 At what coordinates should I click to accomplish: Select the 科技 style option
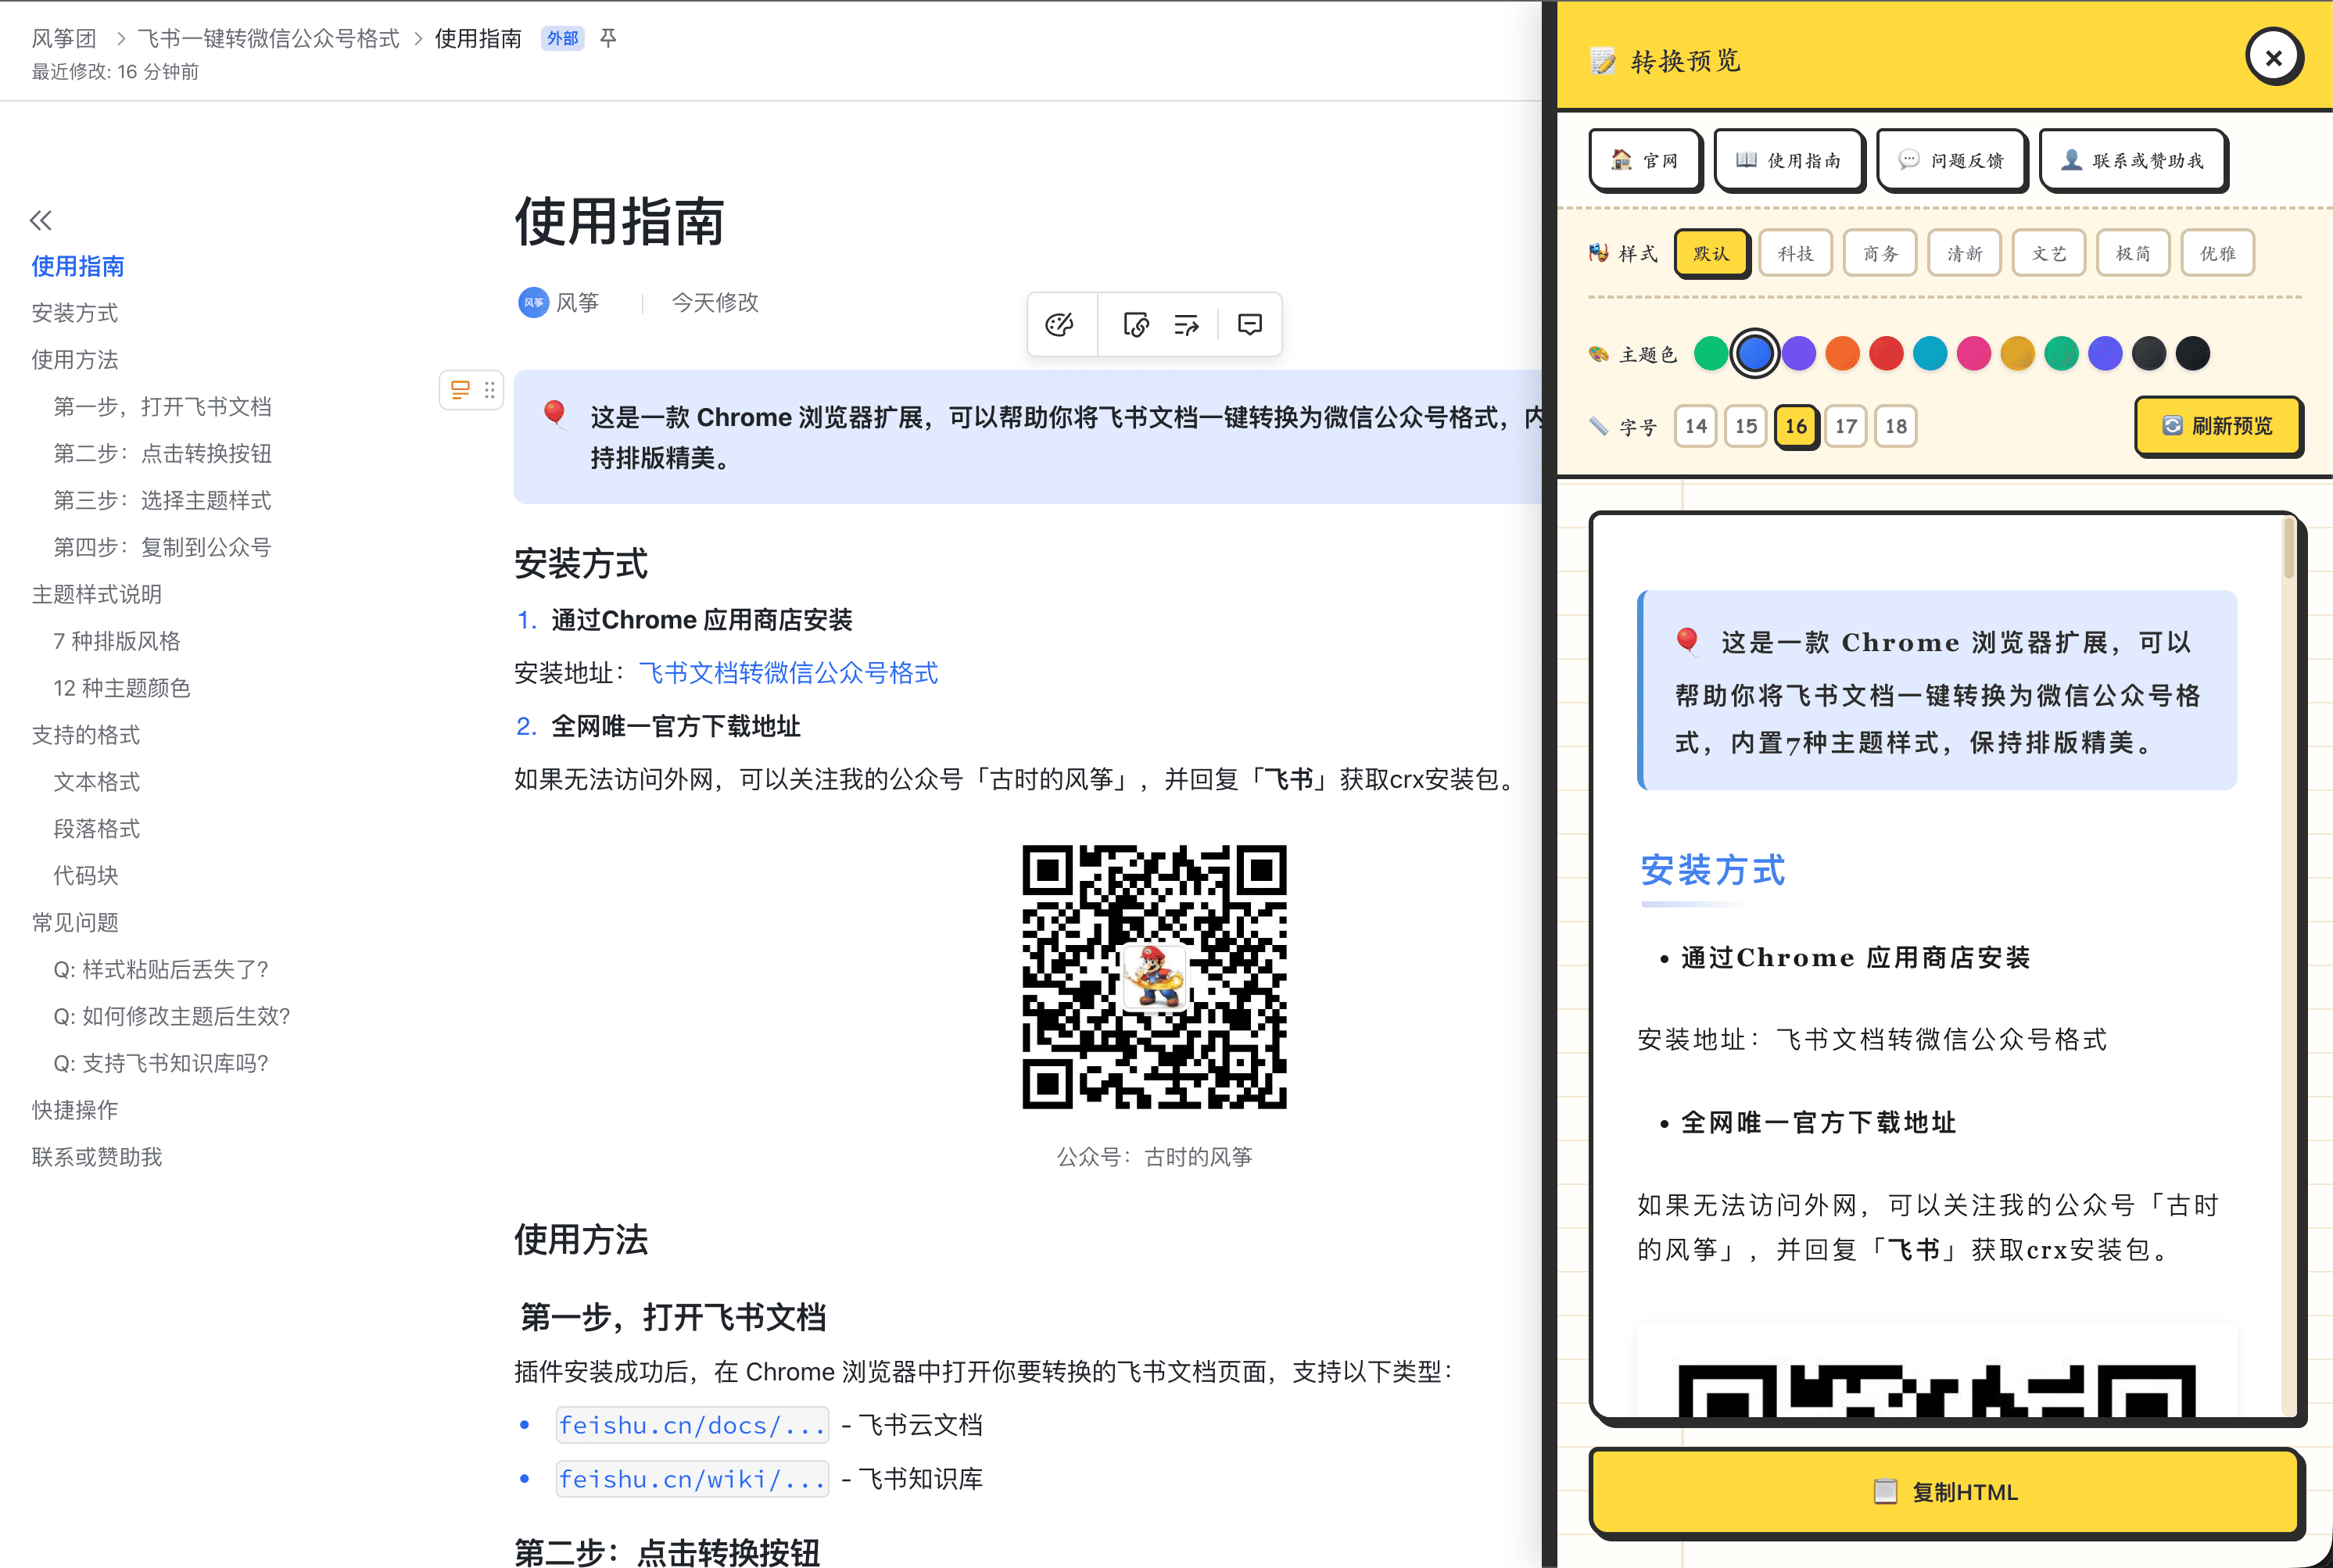pos(1795,253)
